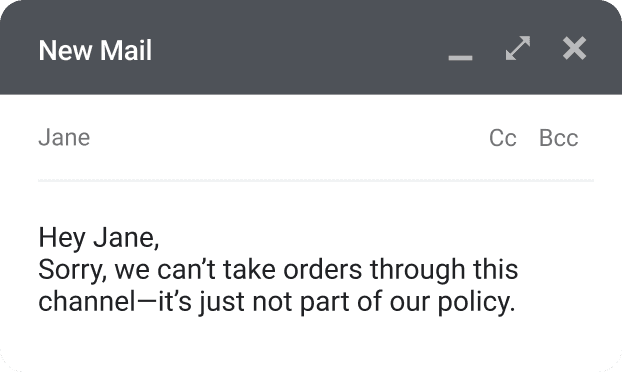The width and height of the screenshot is (622, 372).
Task: Click the word through in the message
Action: pyautogui.click(x=417, y=270)
